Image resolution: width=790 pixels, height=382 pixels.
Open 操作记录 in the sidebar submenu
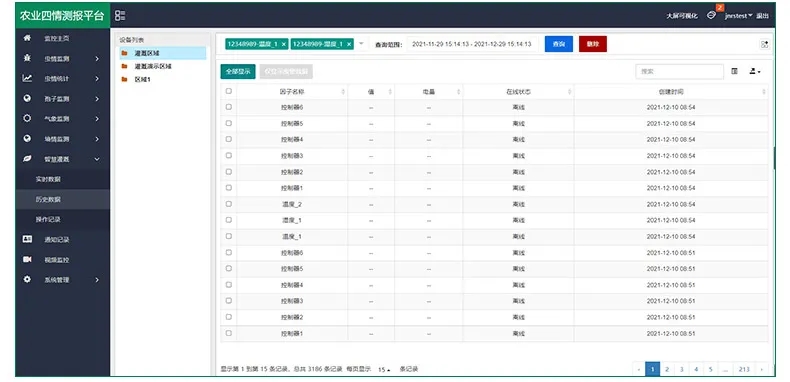(48, 220)
